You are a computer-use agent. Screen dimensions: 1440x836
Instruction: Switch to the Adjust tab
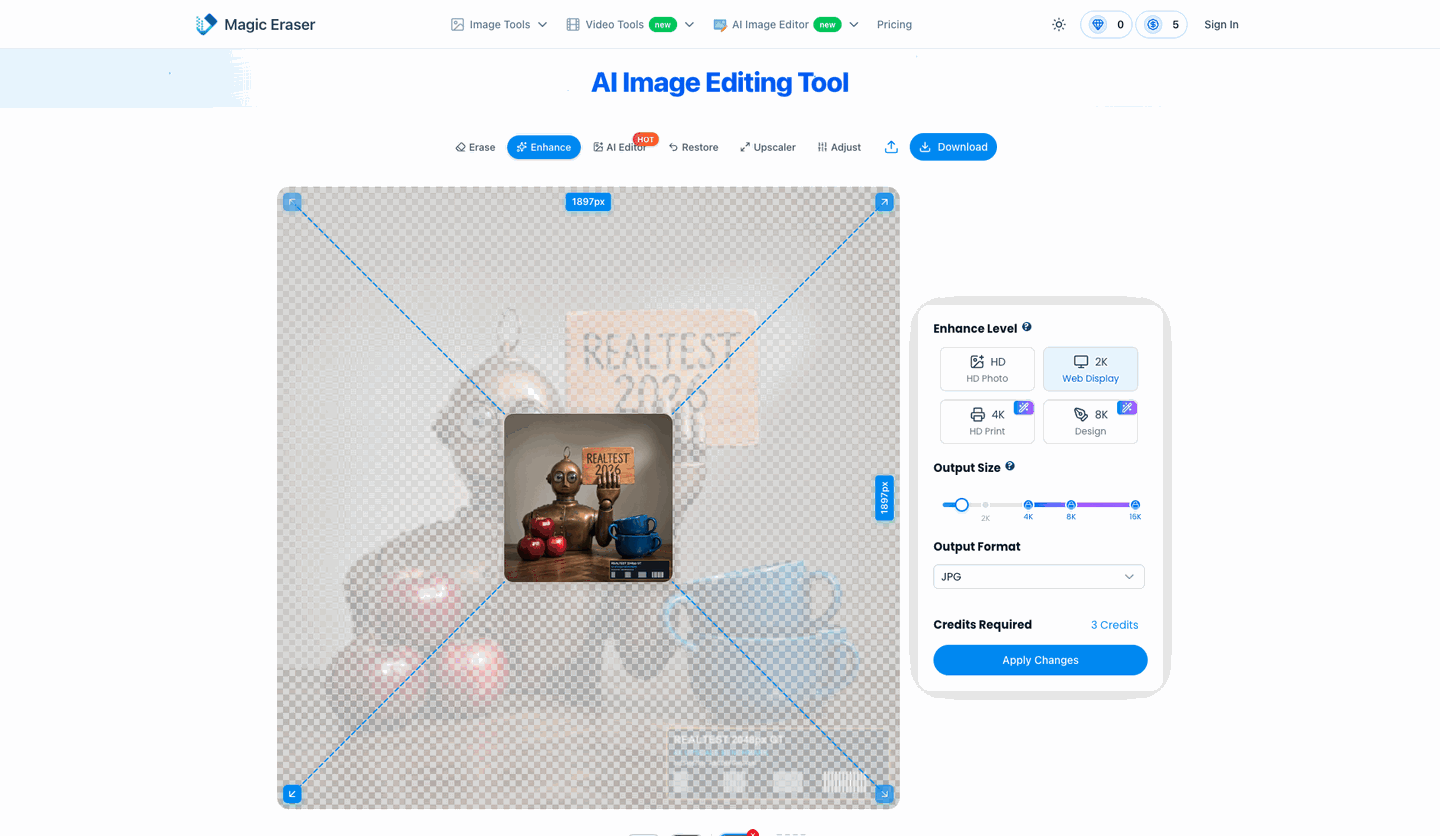point(839,147)
